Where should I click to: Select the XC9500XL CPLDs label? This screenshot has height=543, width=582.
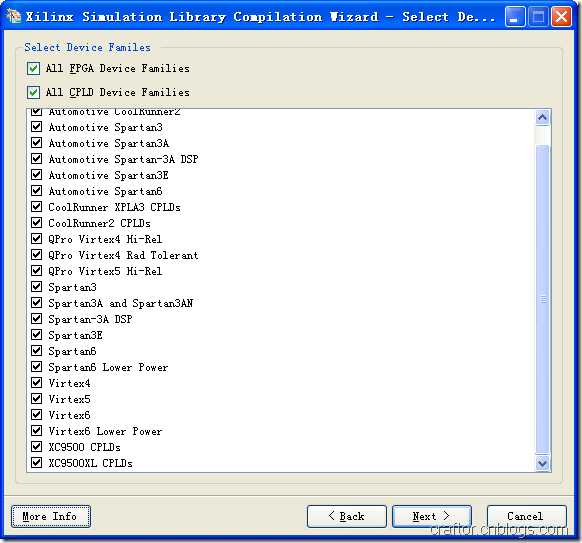point(90,463)
